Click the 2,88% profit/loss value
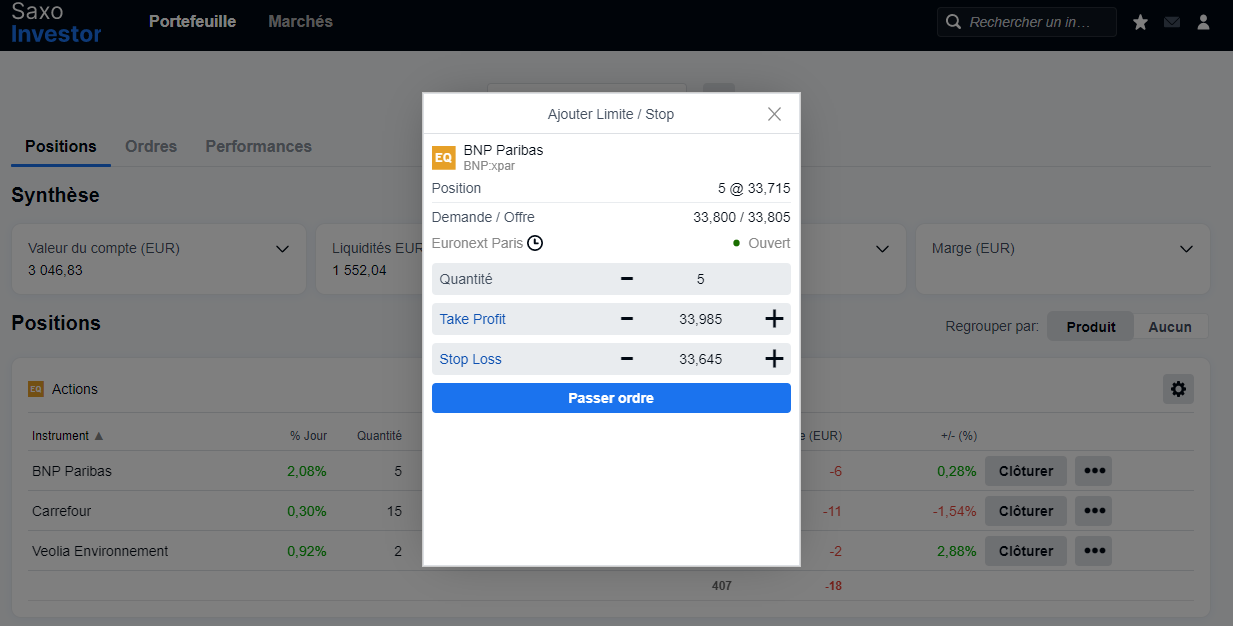This screenshot has width=1233, height=626. pyautogui.click(x=957, y=551)
